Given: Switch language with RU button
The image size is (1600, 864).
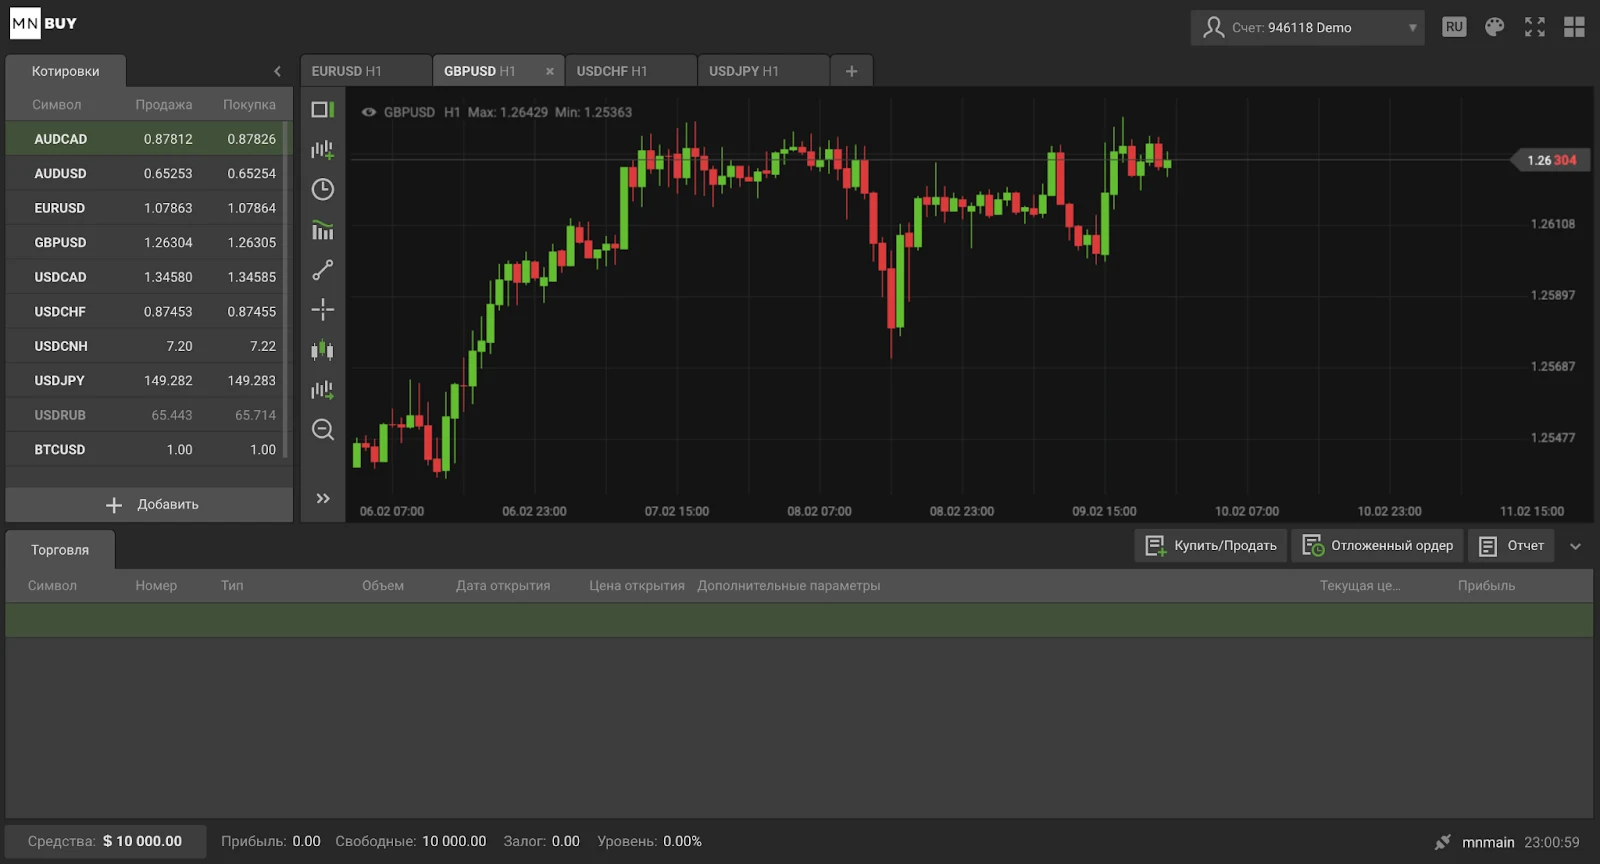Looking at the screenshot, I should (x=1454, y=27).
